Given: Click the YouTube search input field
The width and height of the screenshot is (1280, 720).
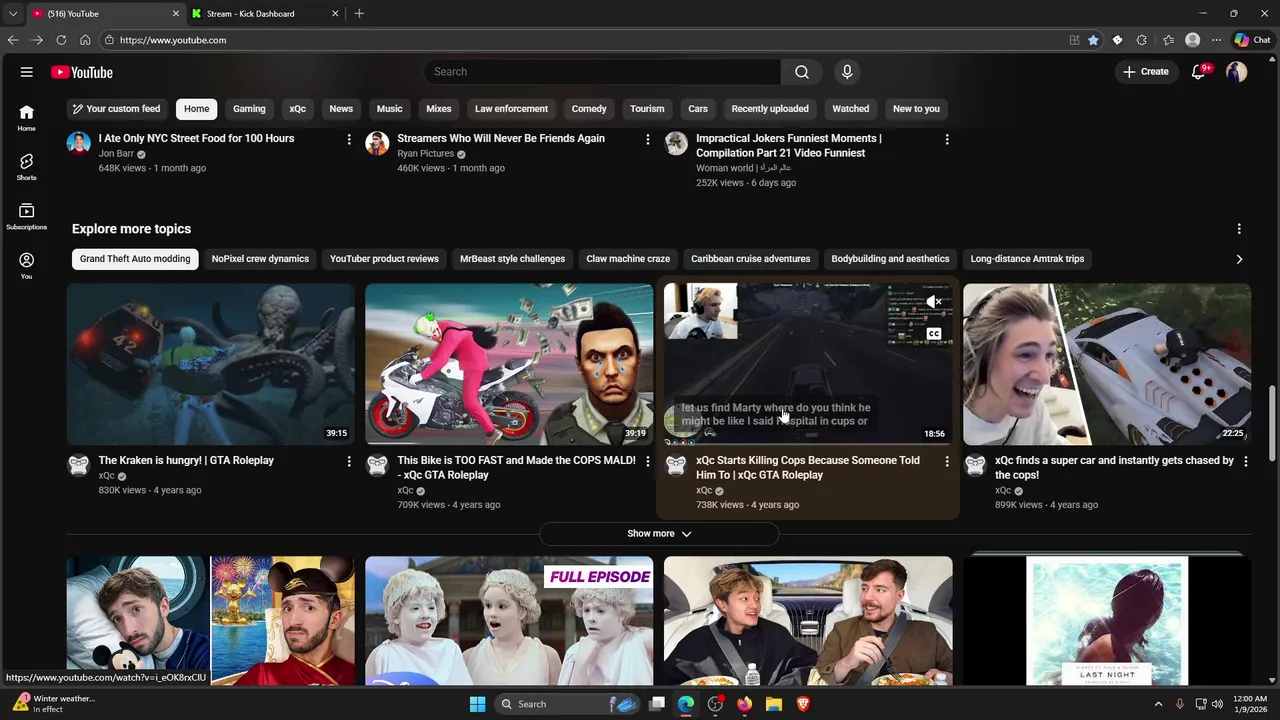Looking at the screenshot, I should tap(603, 72).
